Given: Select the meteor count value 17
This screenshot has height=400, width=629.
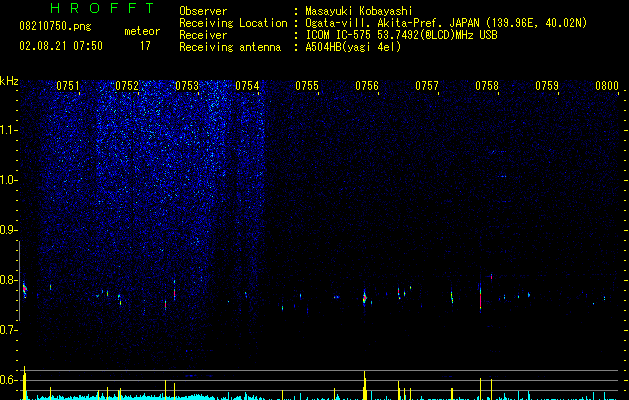Looking at the screenshot, I should point(145,46).
